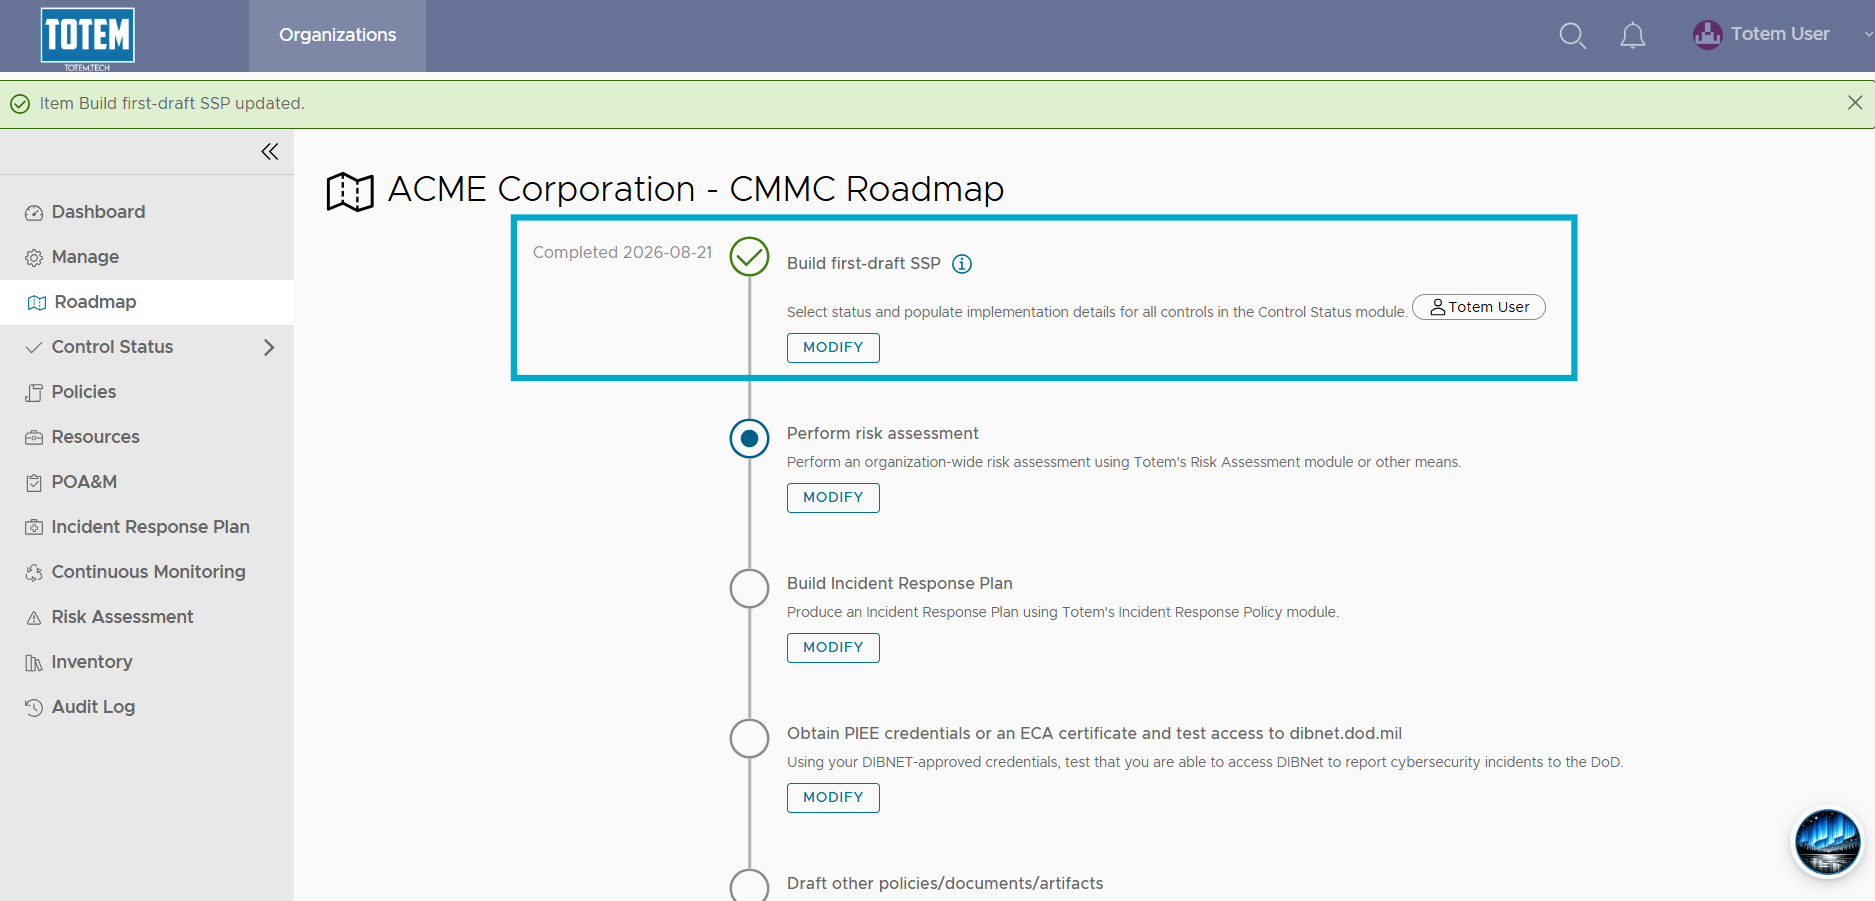Click 'Draft other policies/documents/artifacts' title
1875x901 pixels.
pyautogui.click(x=945, y=883)
